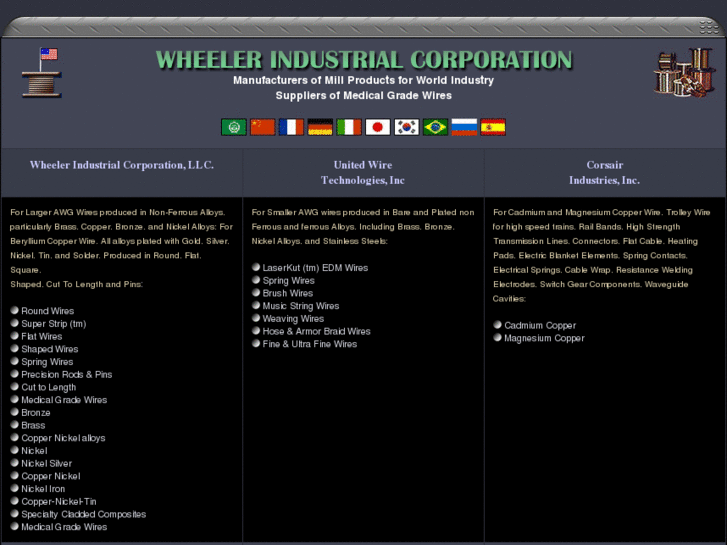Open the Flat Wires link
The height and width of the screenshot is (545, 727).
42,337
